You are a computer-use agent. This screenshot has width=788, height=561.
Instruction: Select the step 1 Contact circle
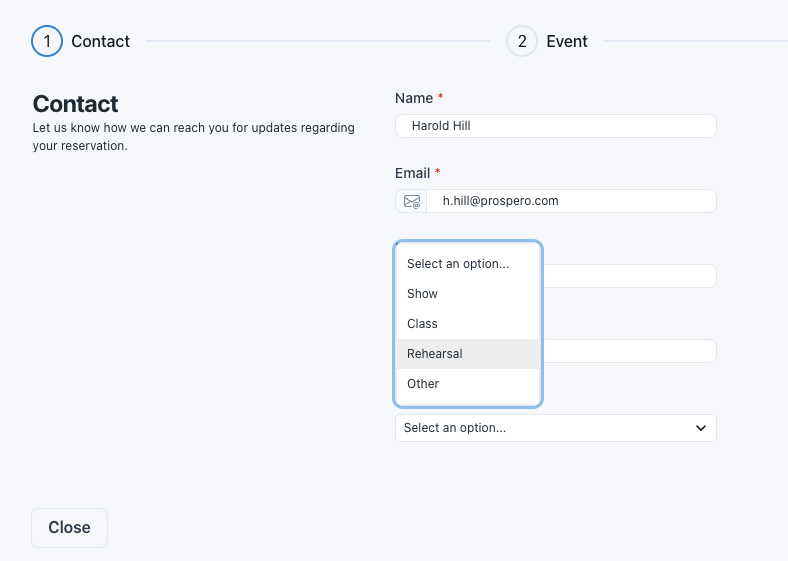(47, 41)
